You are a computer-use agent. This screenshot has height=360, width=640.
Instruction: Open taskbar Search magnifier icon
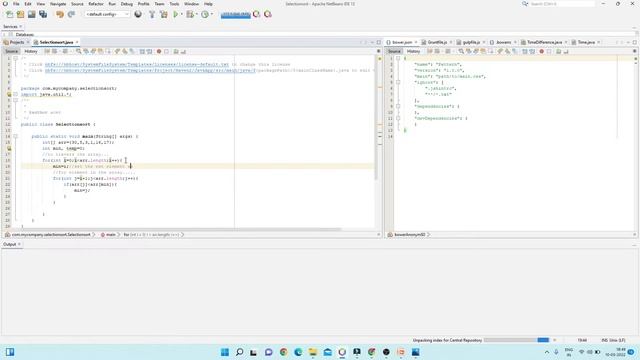tap(240, 352)
